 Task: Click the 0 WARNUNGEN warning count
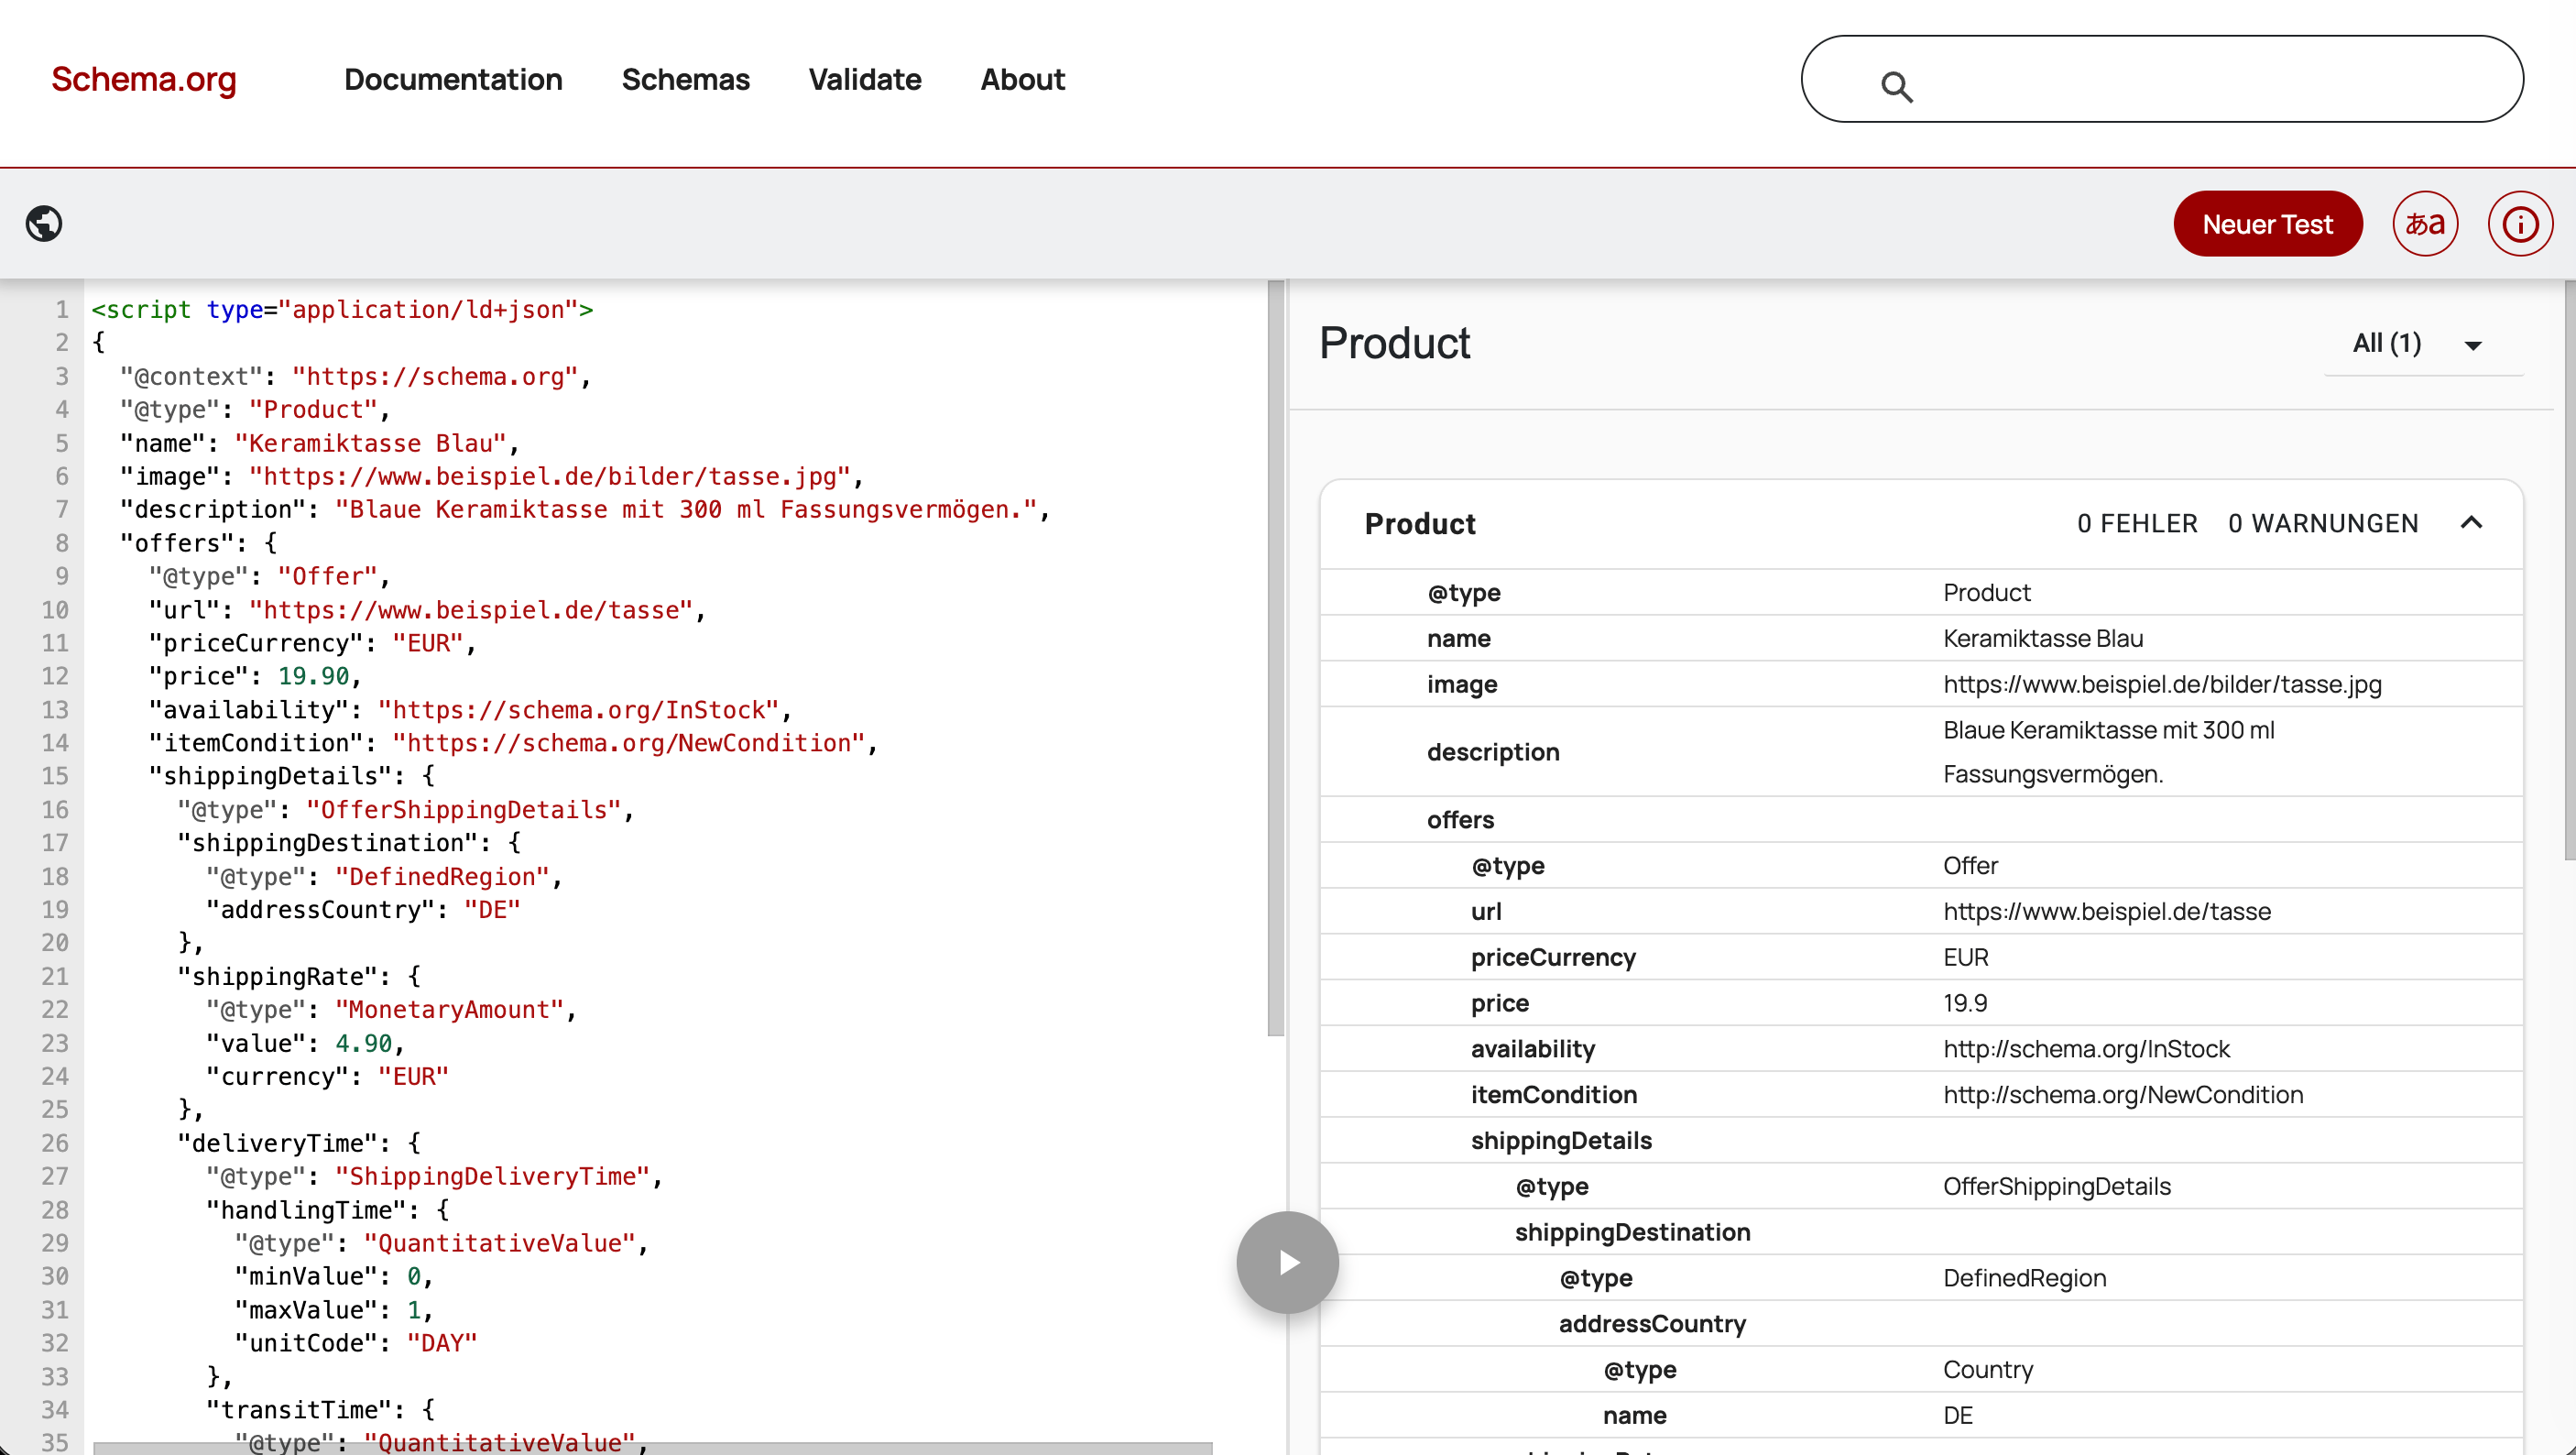tap(2323, 523)
